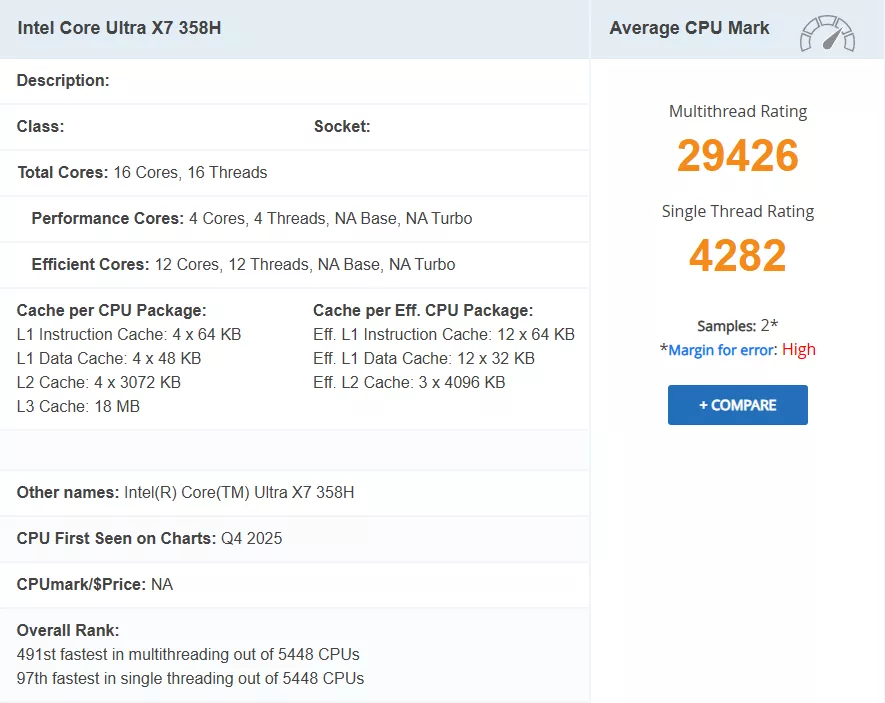This screenshot has width=885, height=703.
Task: Click the Socket label
Action: pyautogui.click(x=341, y=126)
